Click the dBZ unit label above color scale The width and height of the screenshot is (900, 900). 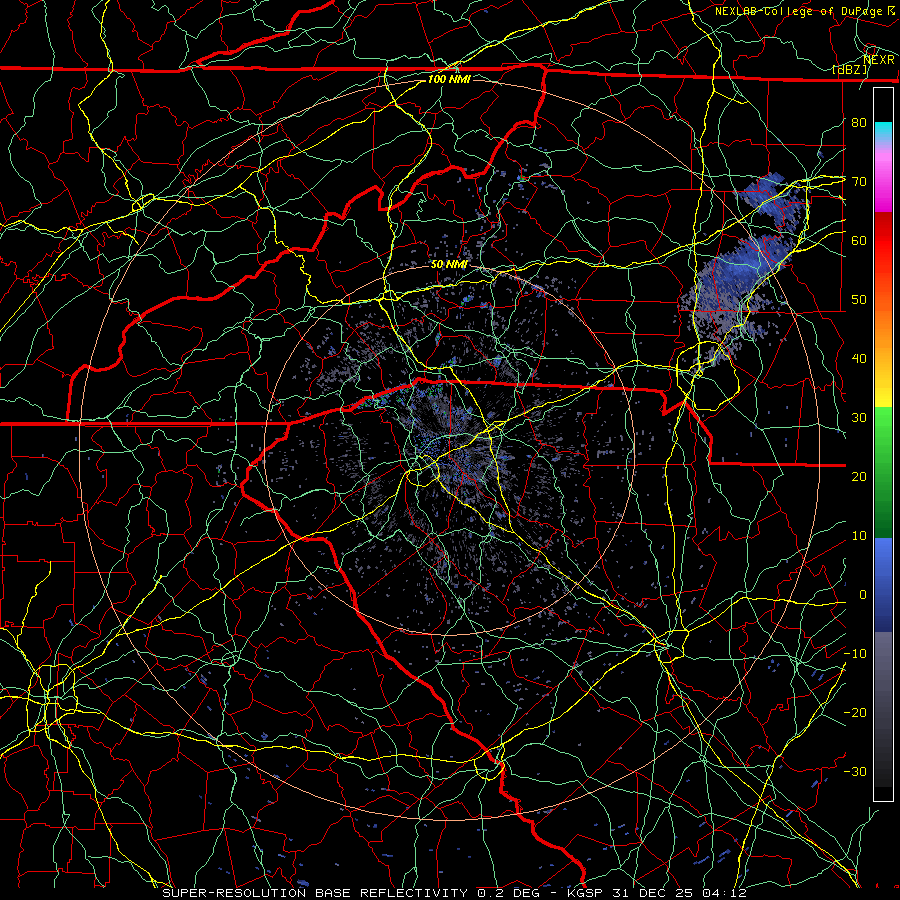[850, 70]
